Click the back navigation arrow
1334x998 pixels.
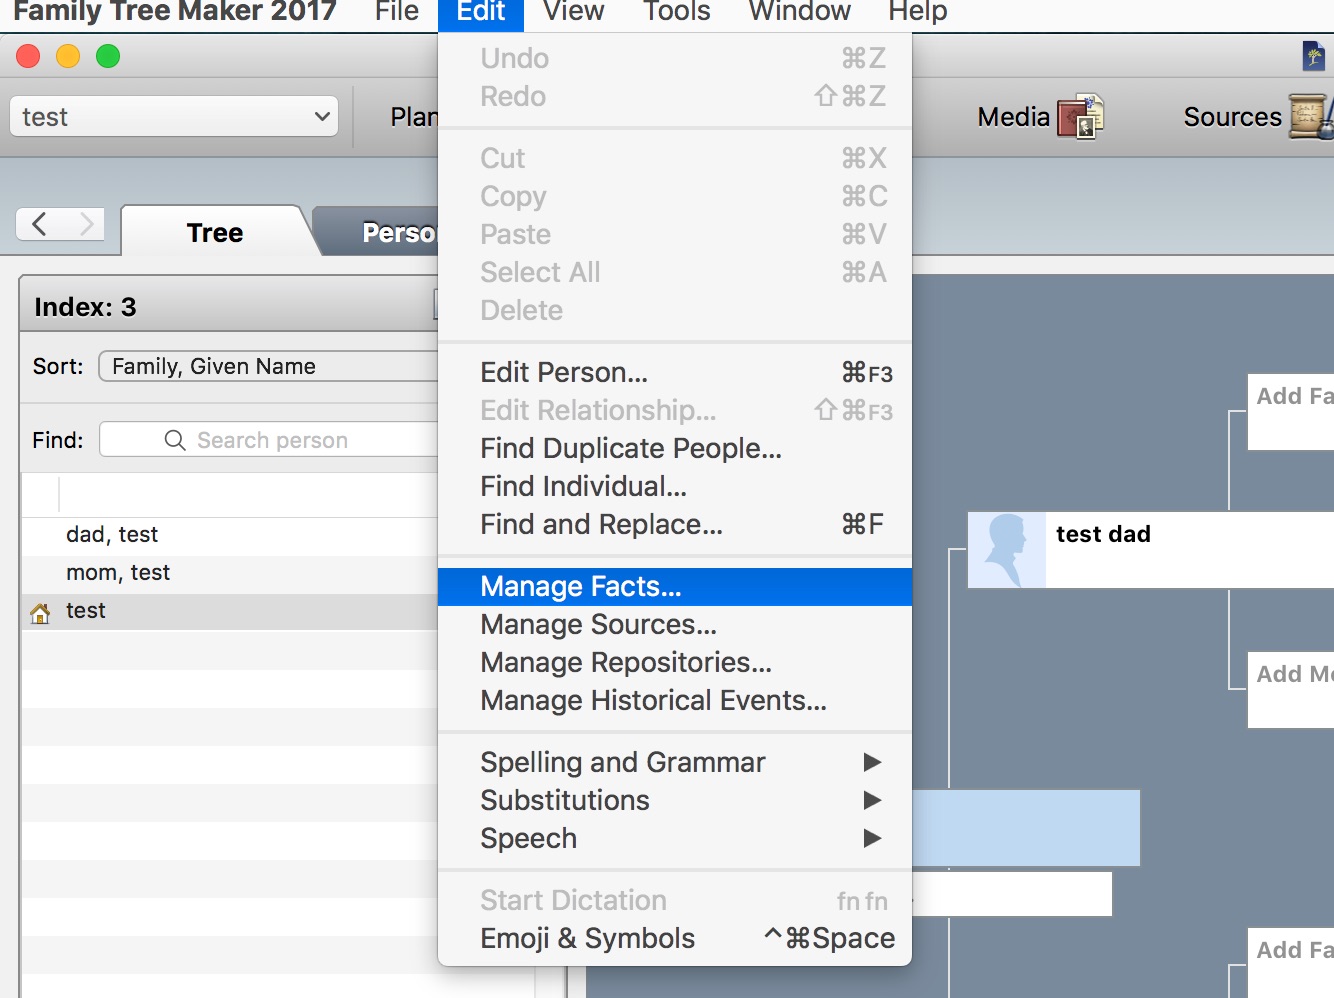[40, 224]
